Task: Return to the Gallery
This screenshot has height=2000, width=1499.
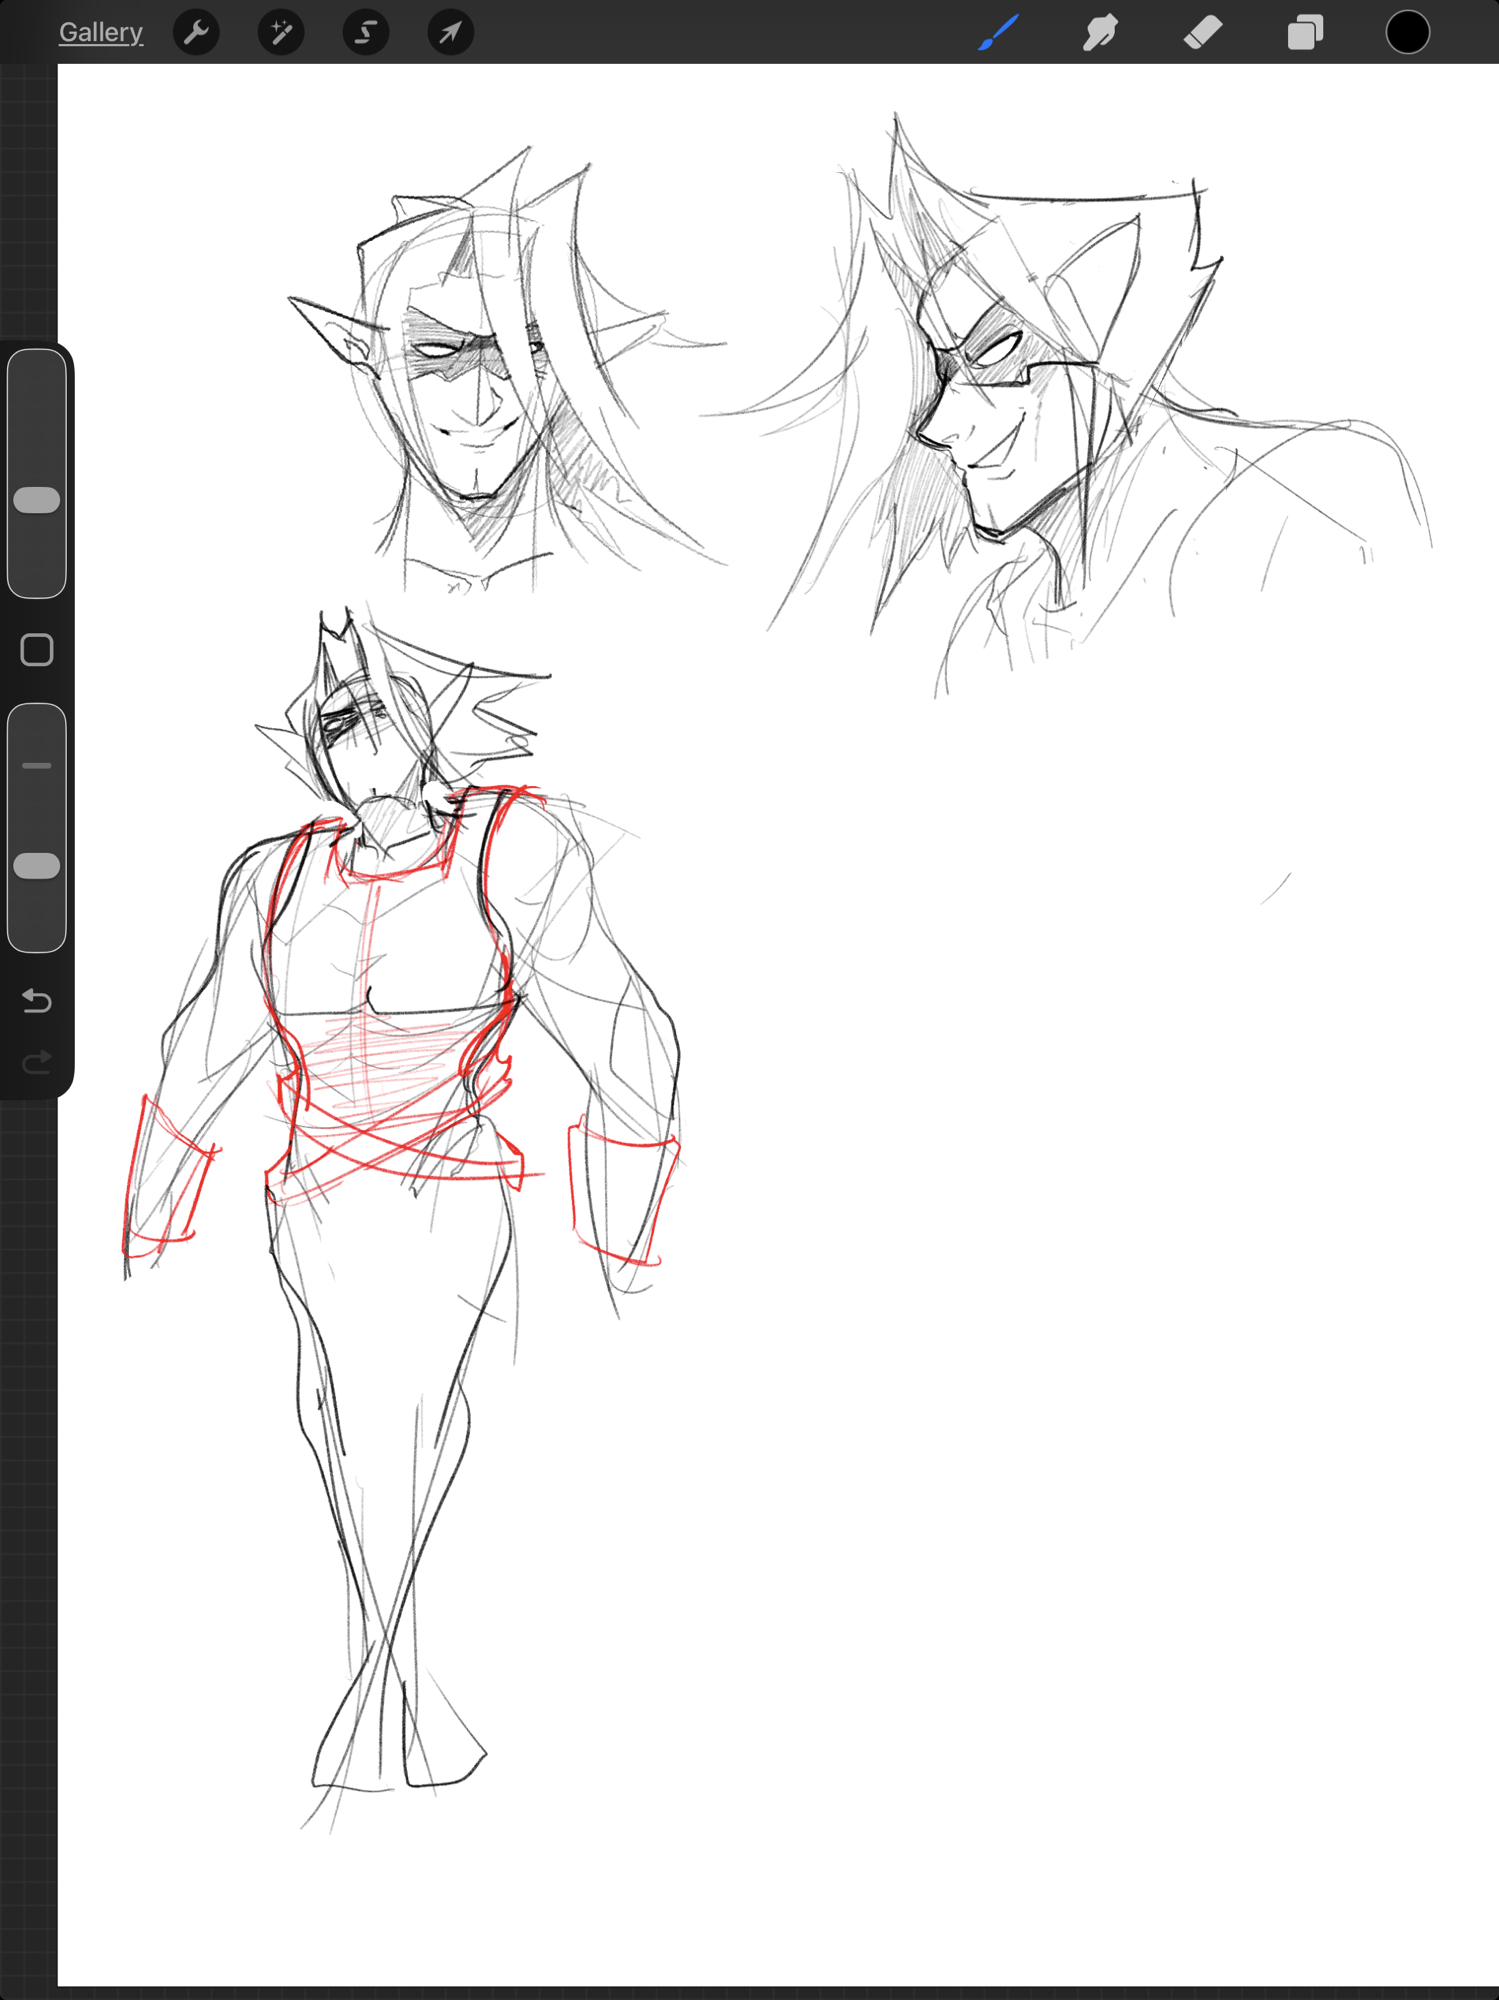Action: pos(100,33)
